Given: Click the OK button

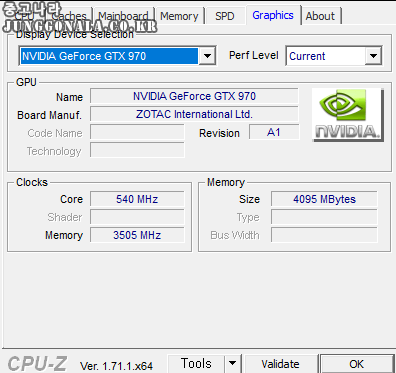Looking at the screenshot, I should (357, 364).
